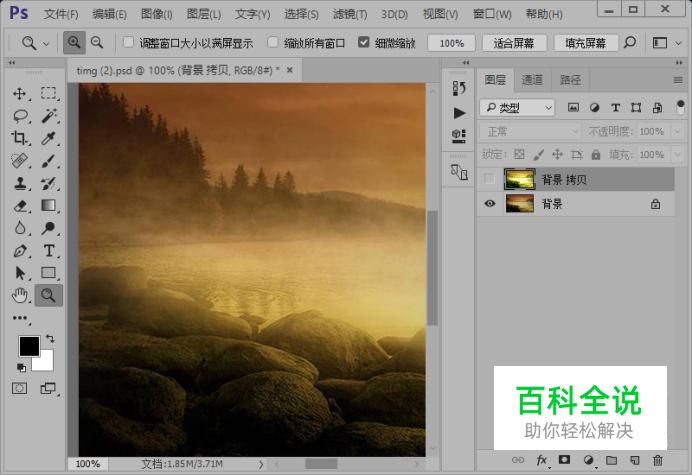Viewport: 692px width, 475px height.
Task: Click the 填充屏幕 button
Action: click(586, 43)
